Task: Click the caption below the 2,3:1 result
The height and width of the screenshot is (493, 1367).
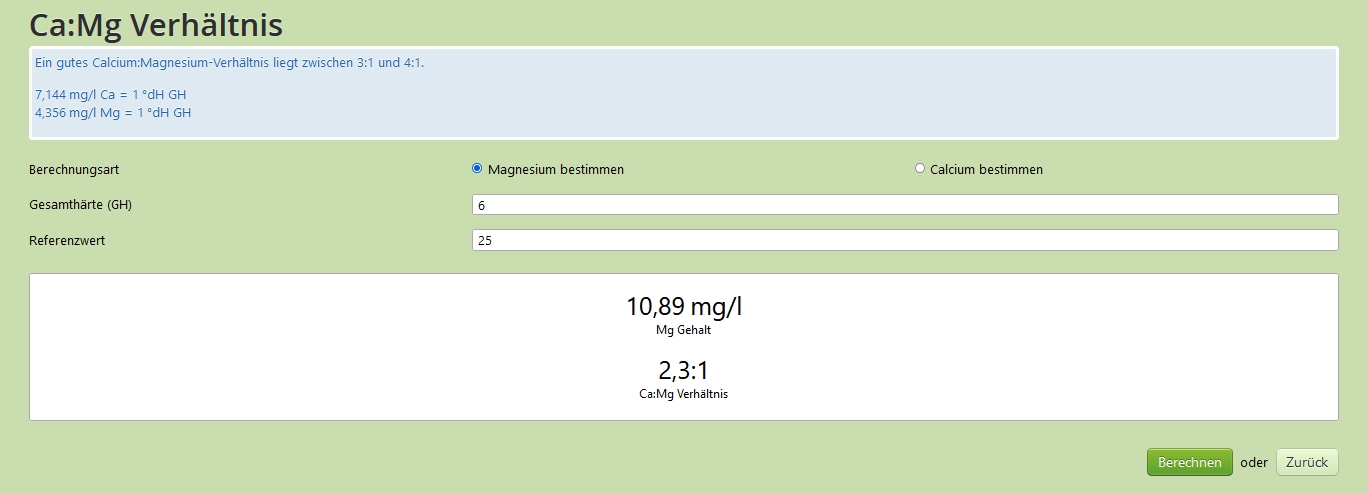Action: pyautogui.click(x=684, y=394)
